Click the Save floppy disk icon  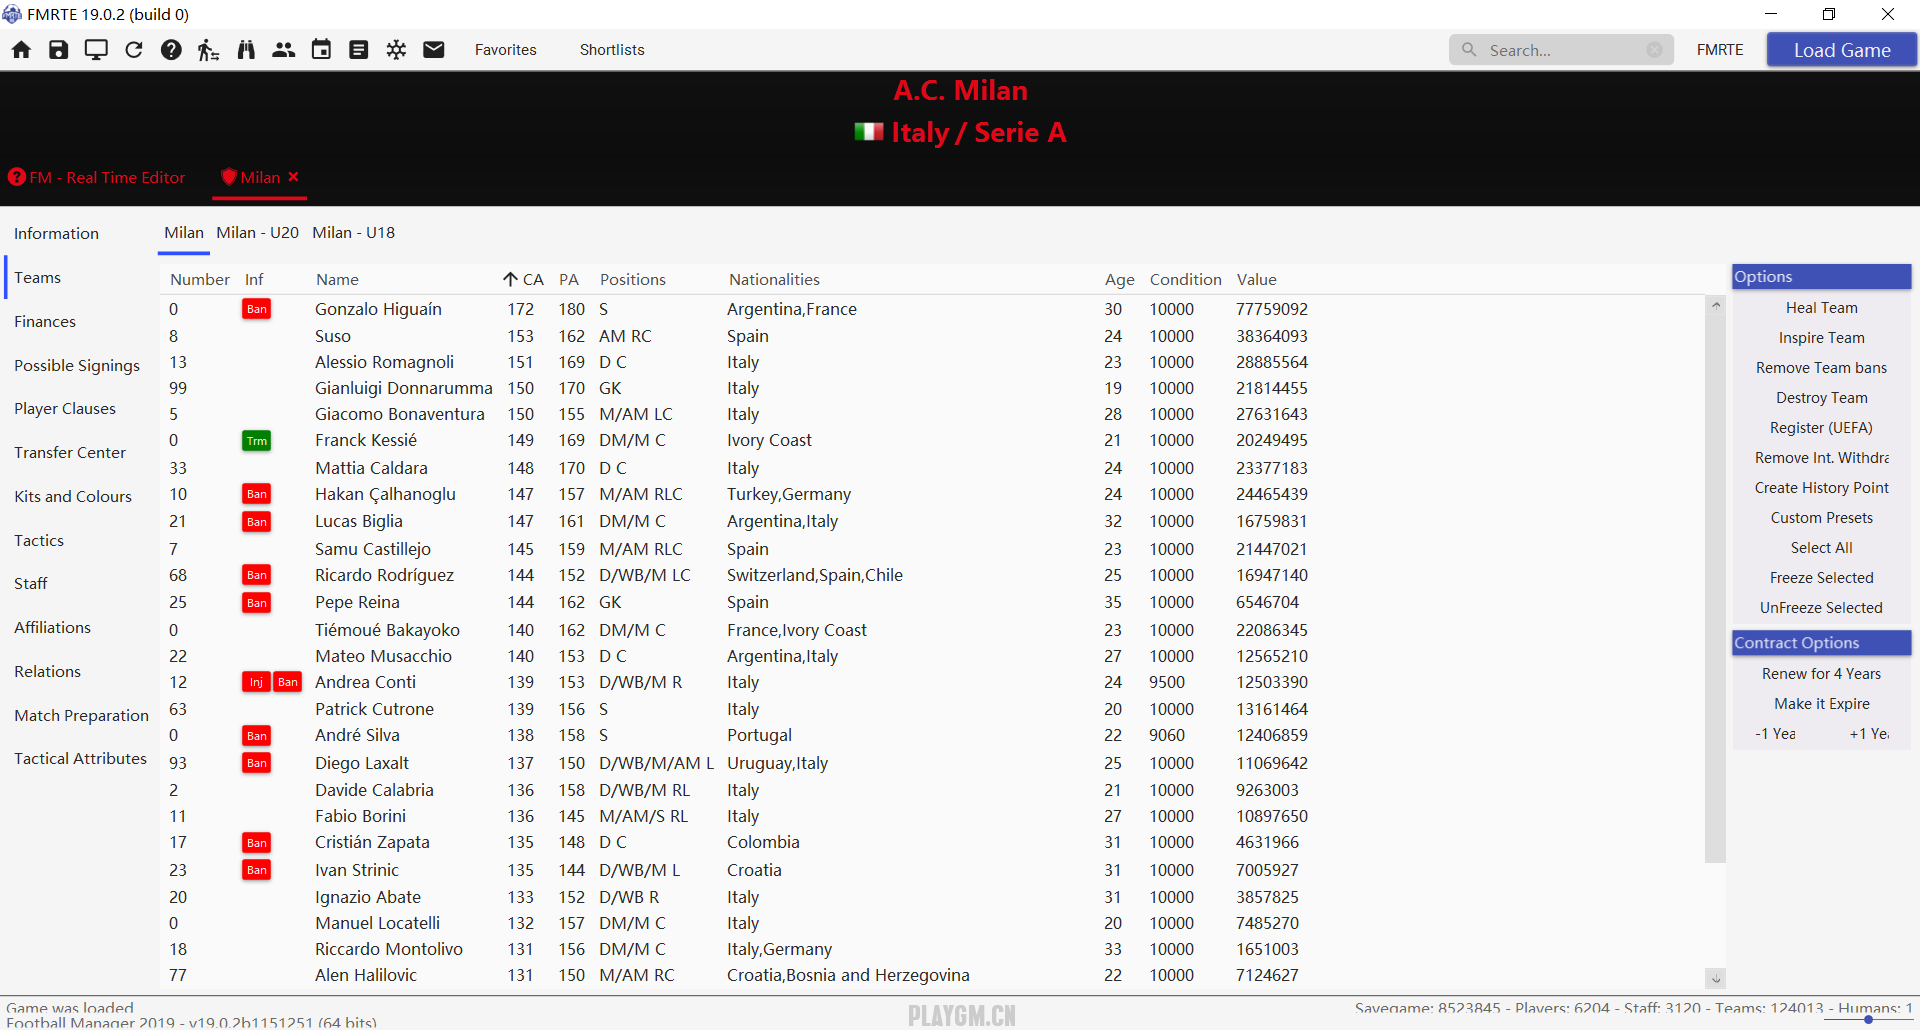coord(59,50)
